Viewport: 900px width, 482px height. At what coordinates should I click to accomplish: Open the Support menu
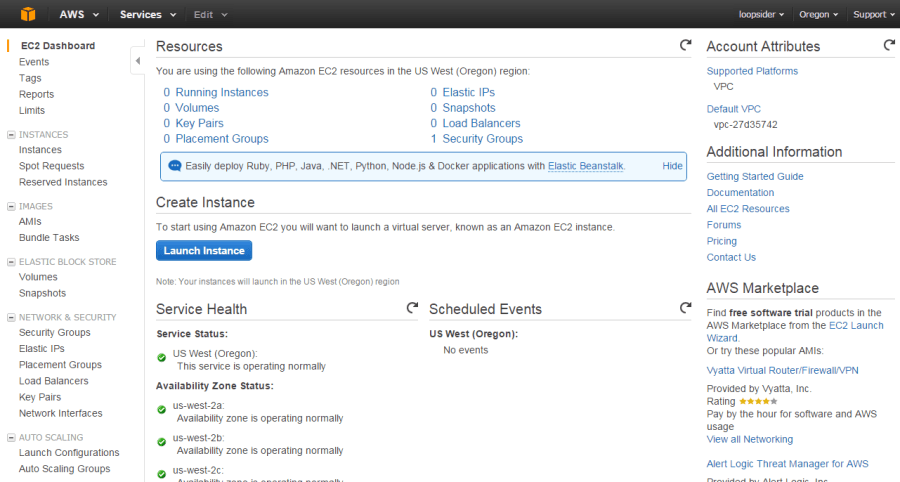point(873,14)
